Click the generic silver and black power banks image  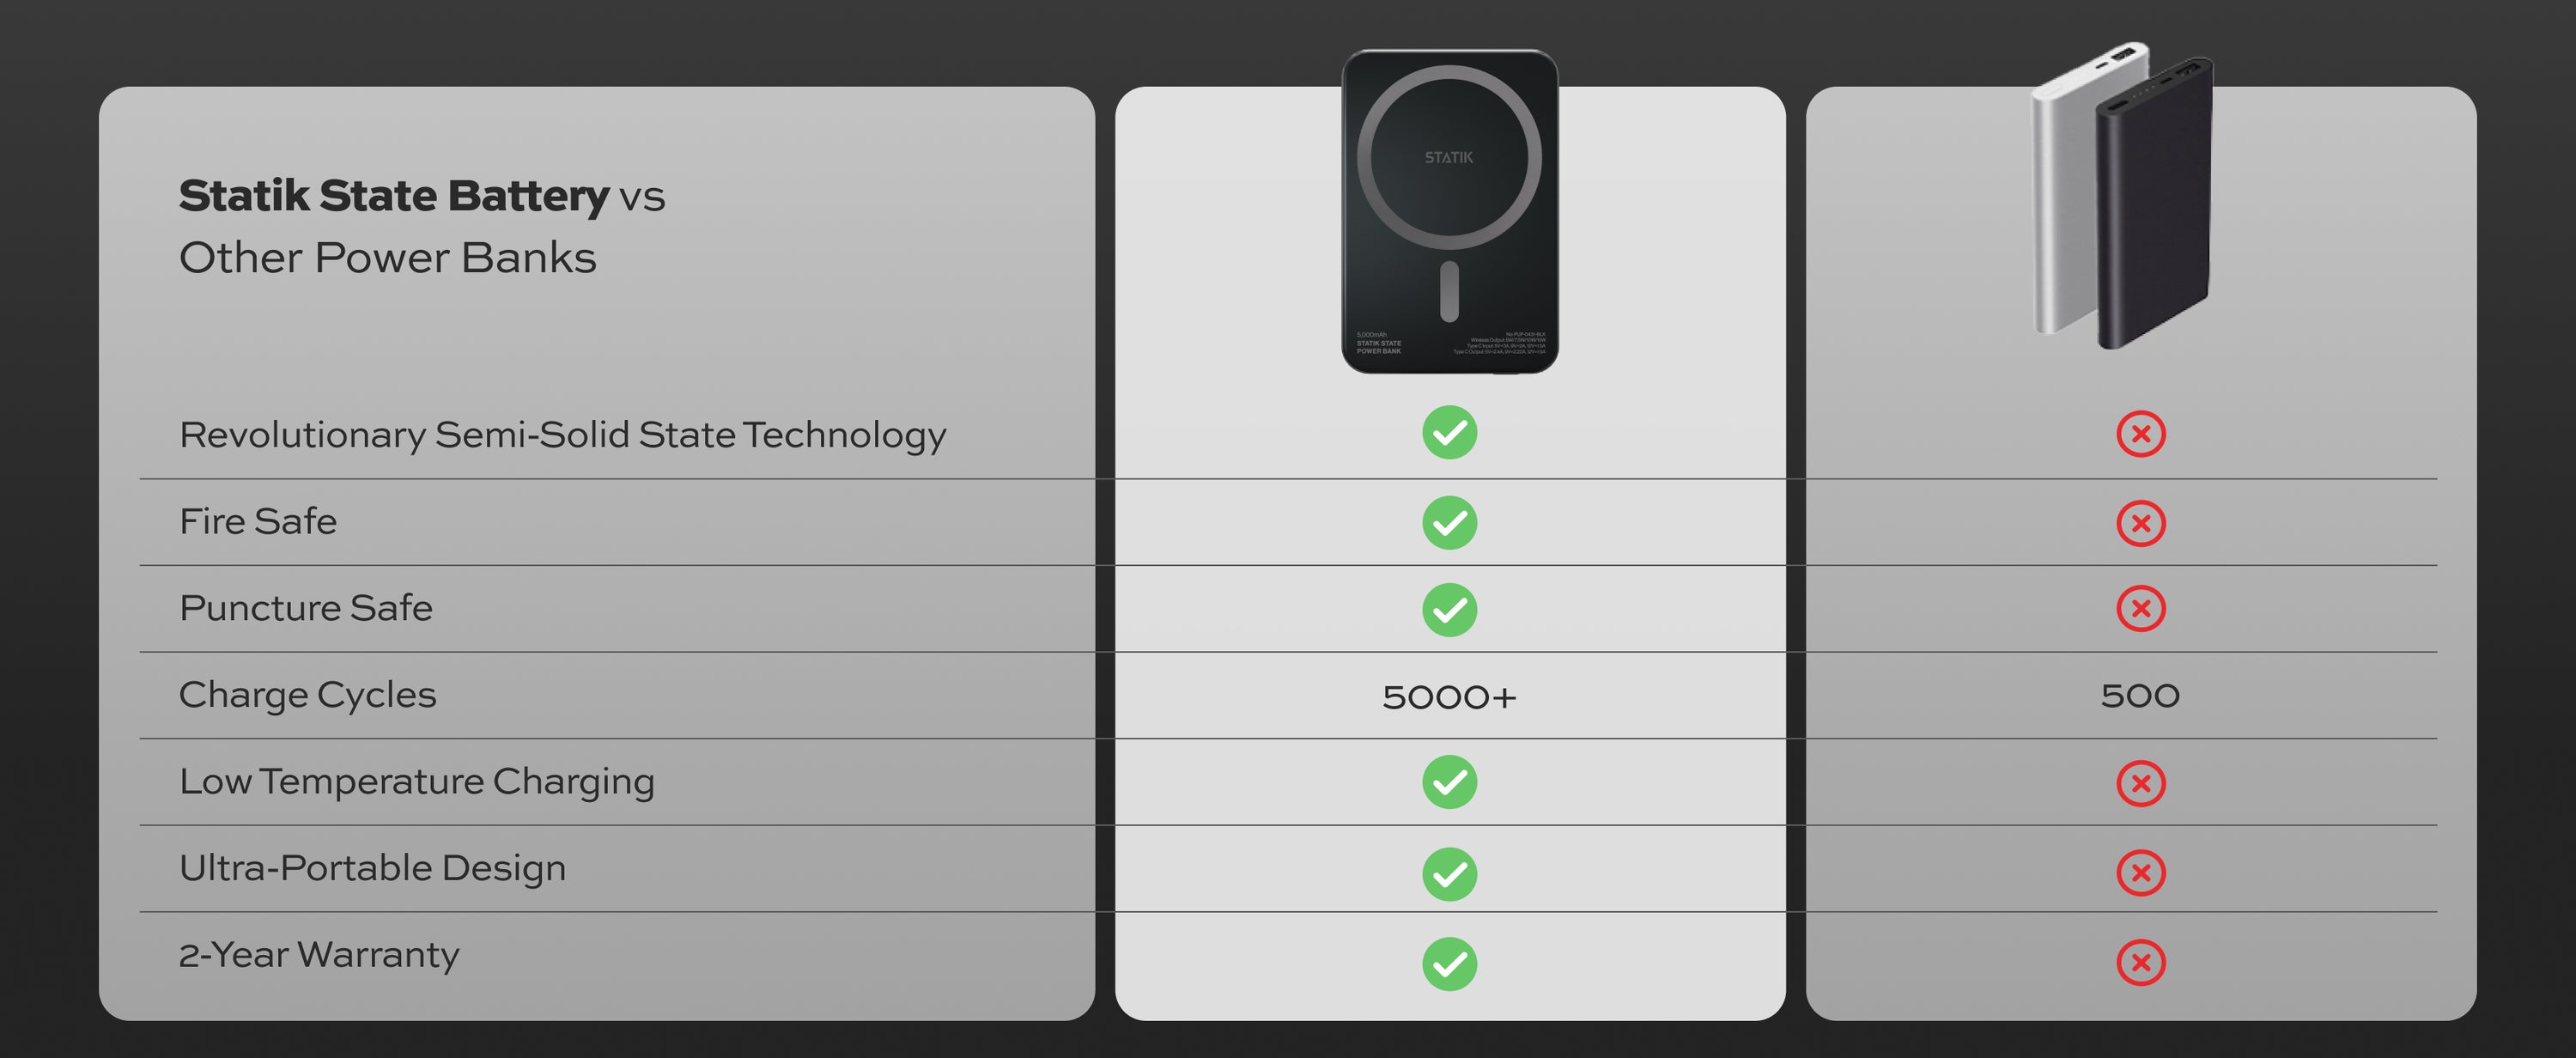(x=2122, y=195)
